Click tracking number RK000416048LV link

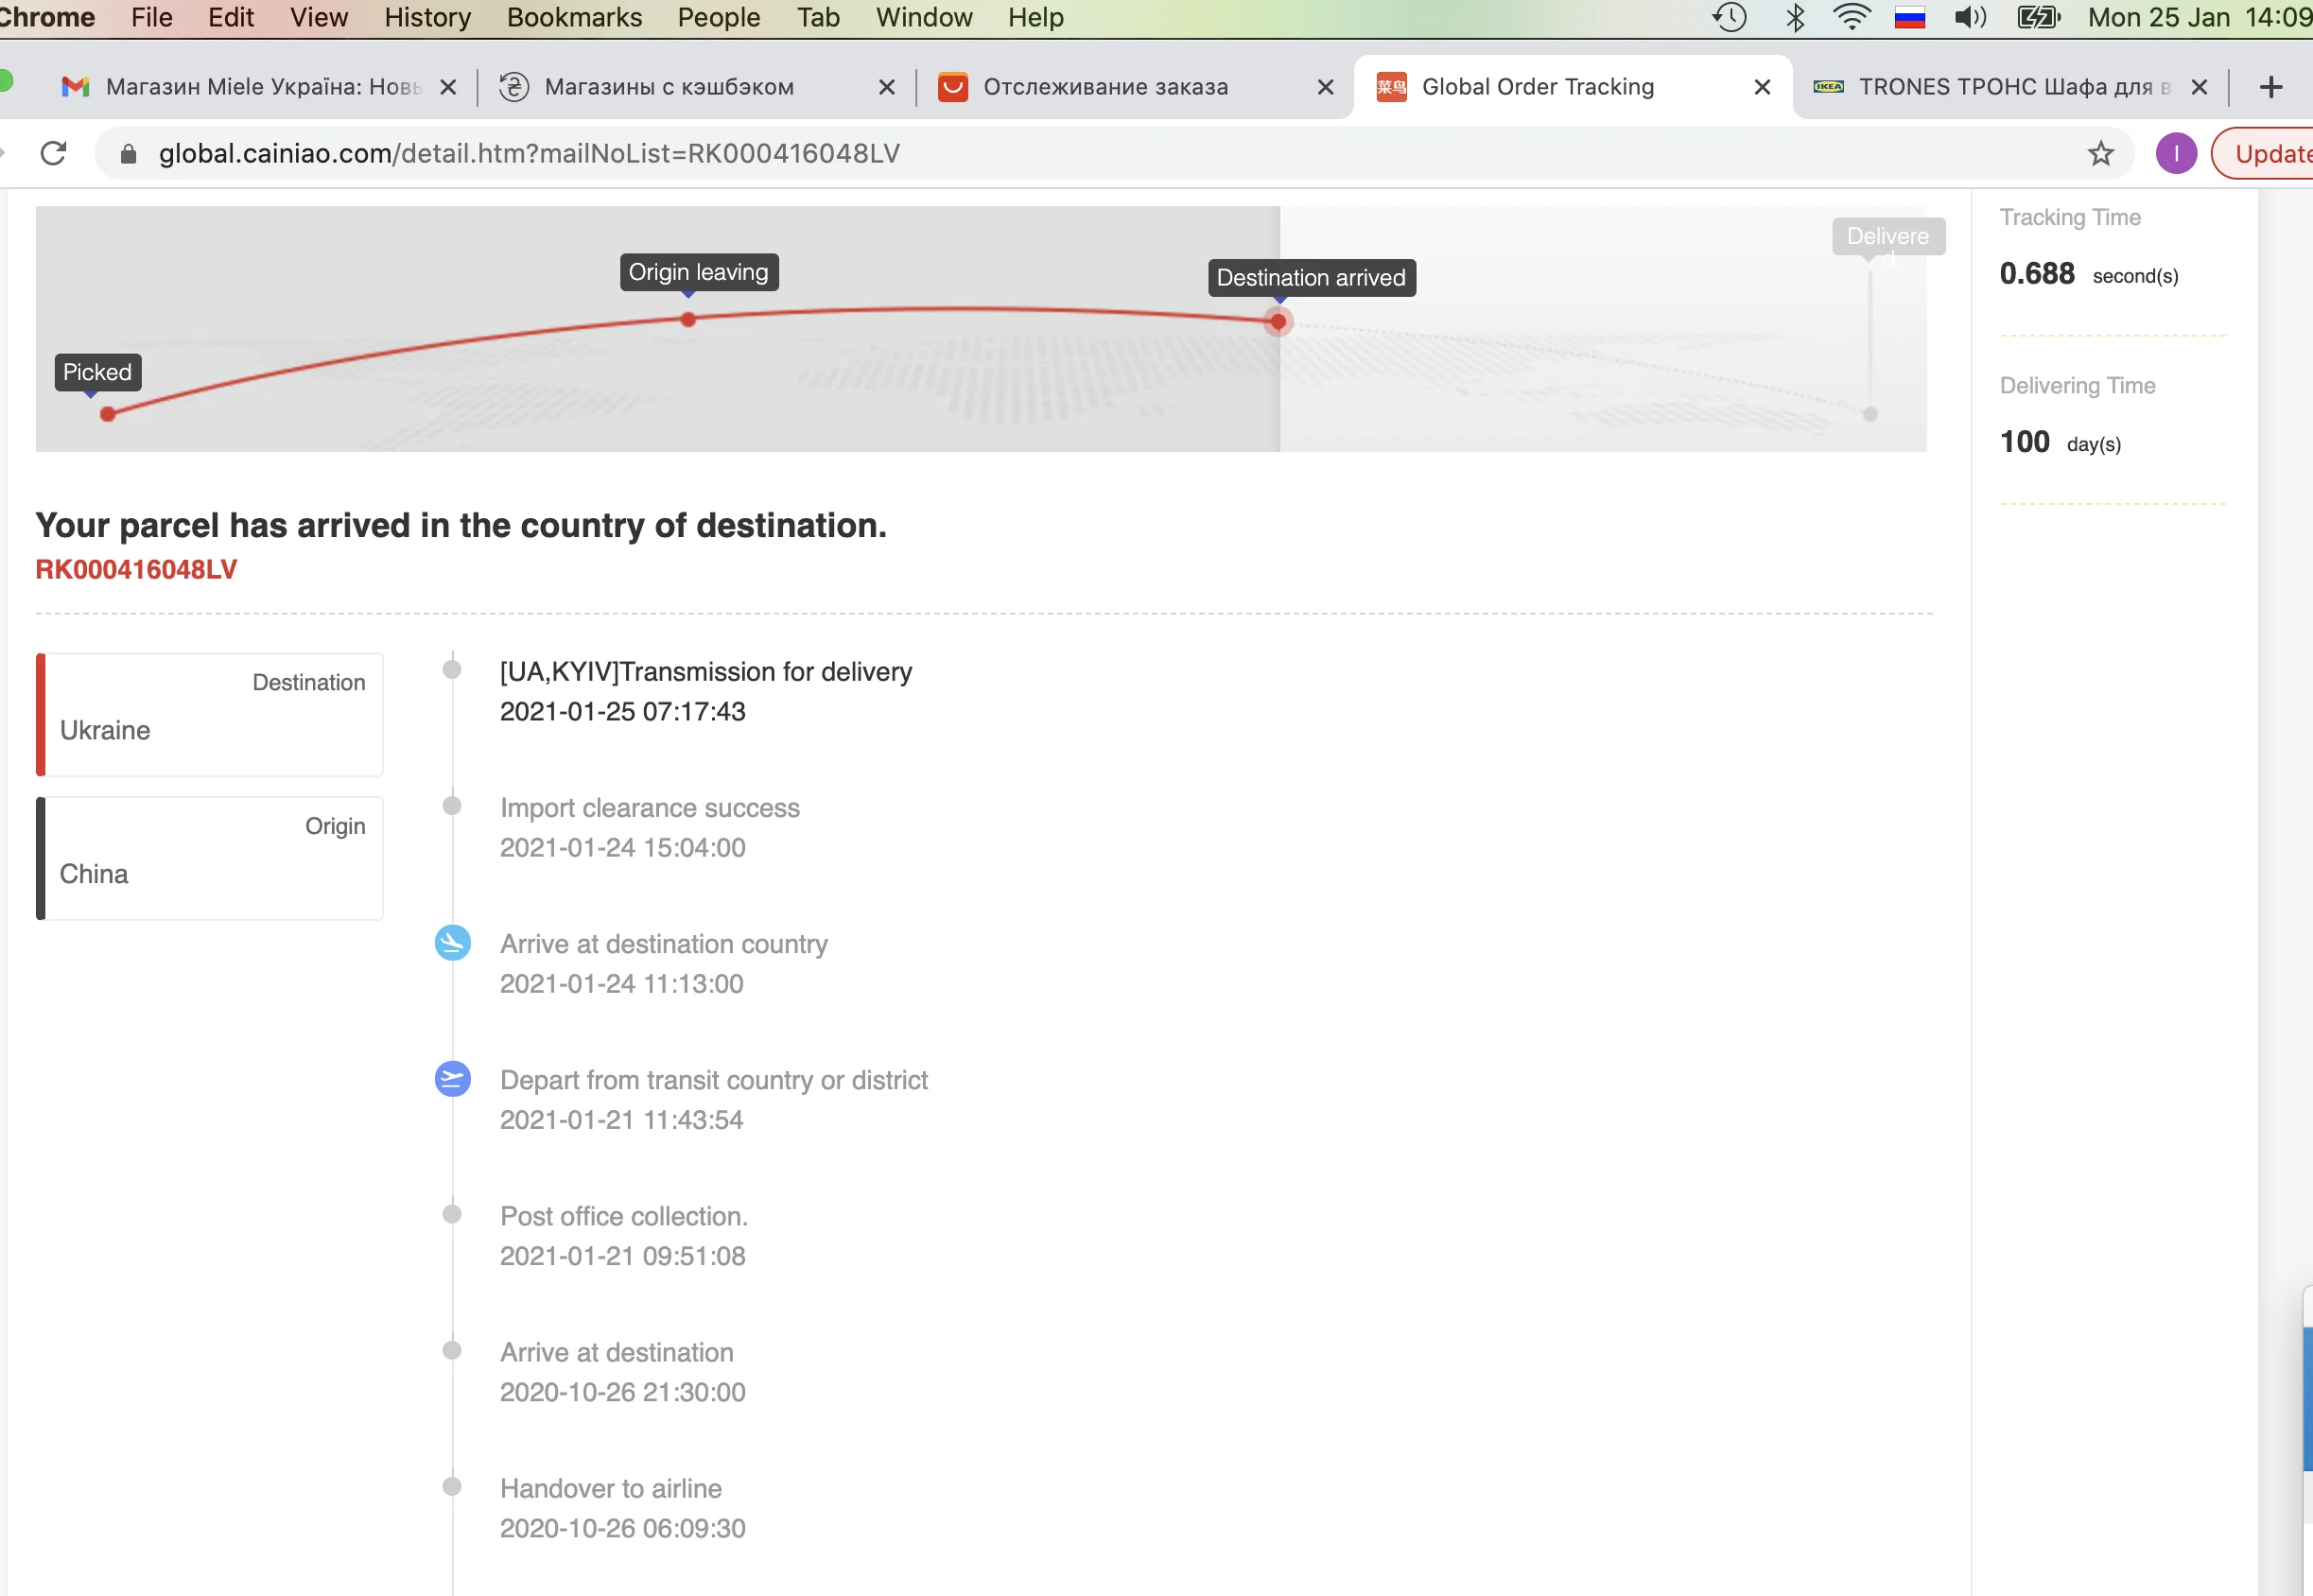pyautogui.click(x=136, y=569)
